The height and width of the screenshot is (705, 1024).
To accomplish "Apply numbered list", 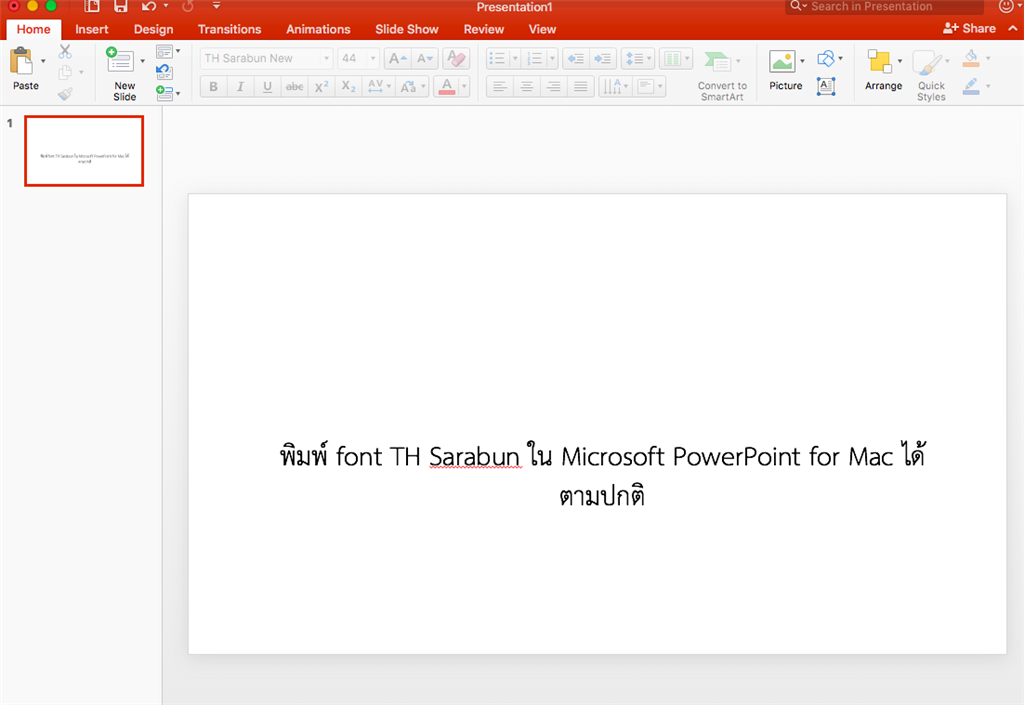I will point(535,59).
